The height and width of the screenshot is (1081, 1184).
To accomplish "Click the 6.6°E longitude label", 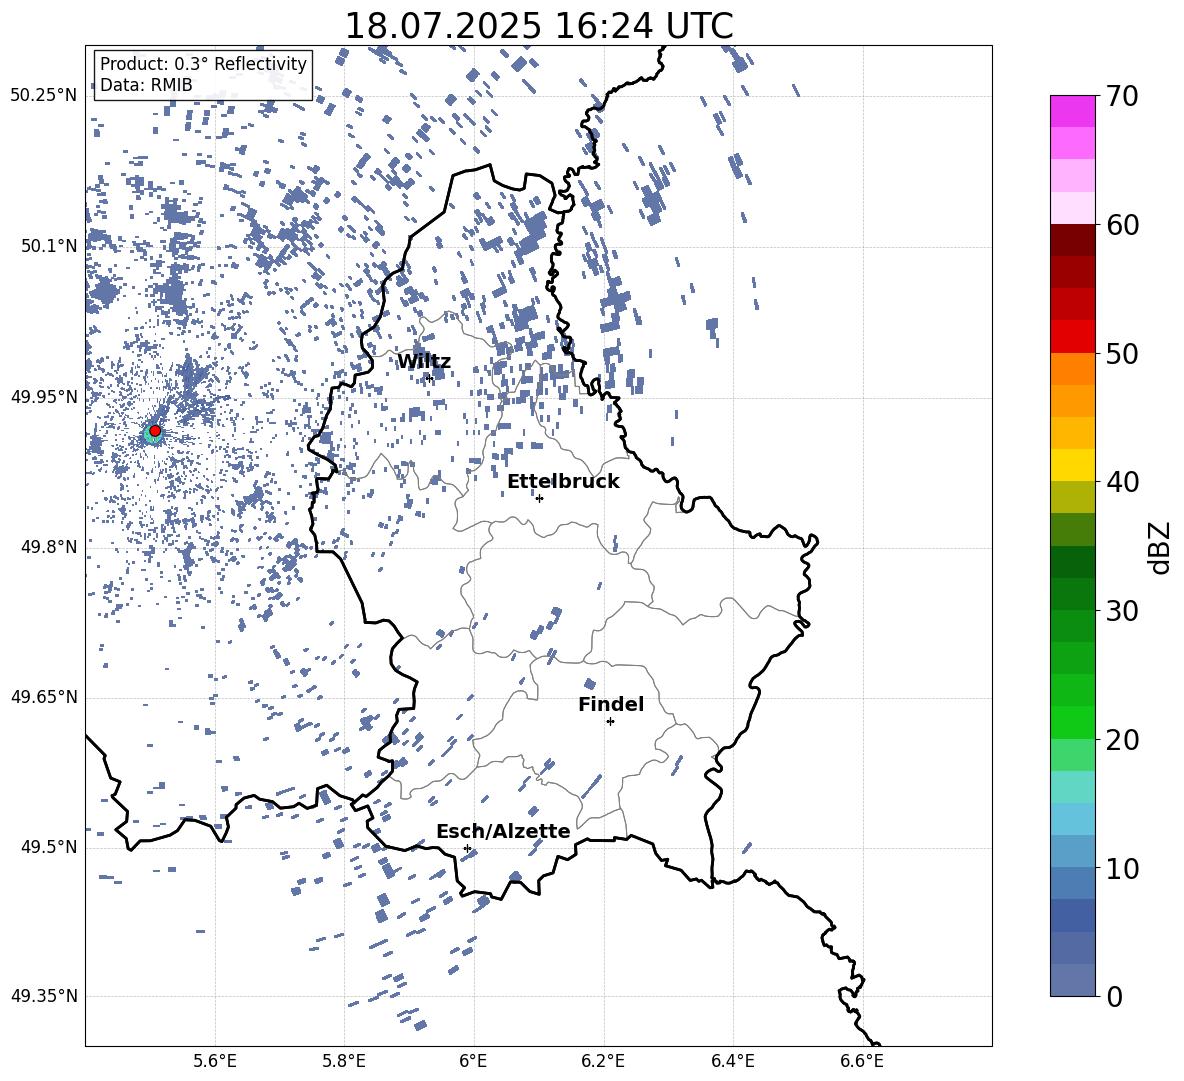I will [862, 1062].
